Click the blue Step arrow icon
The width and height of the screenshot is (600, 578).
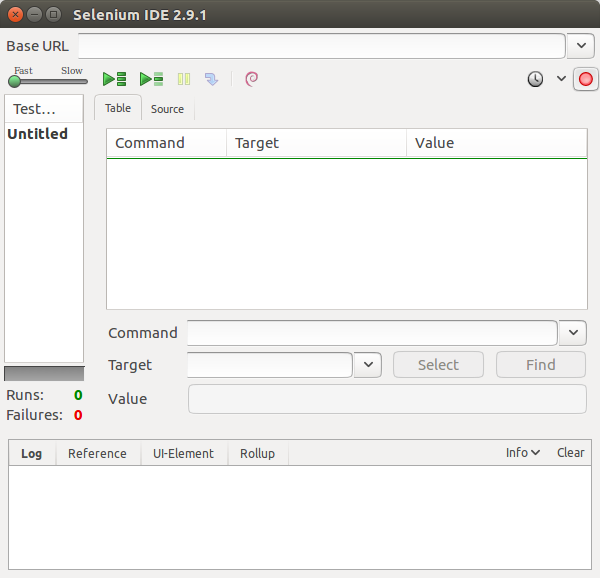click(x=211, y=79)
